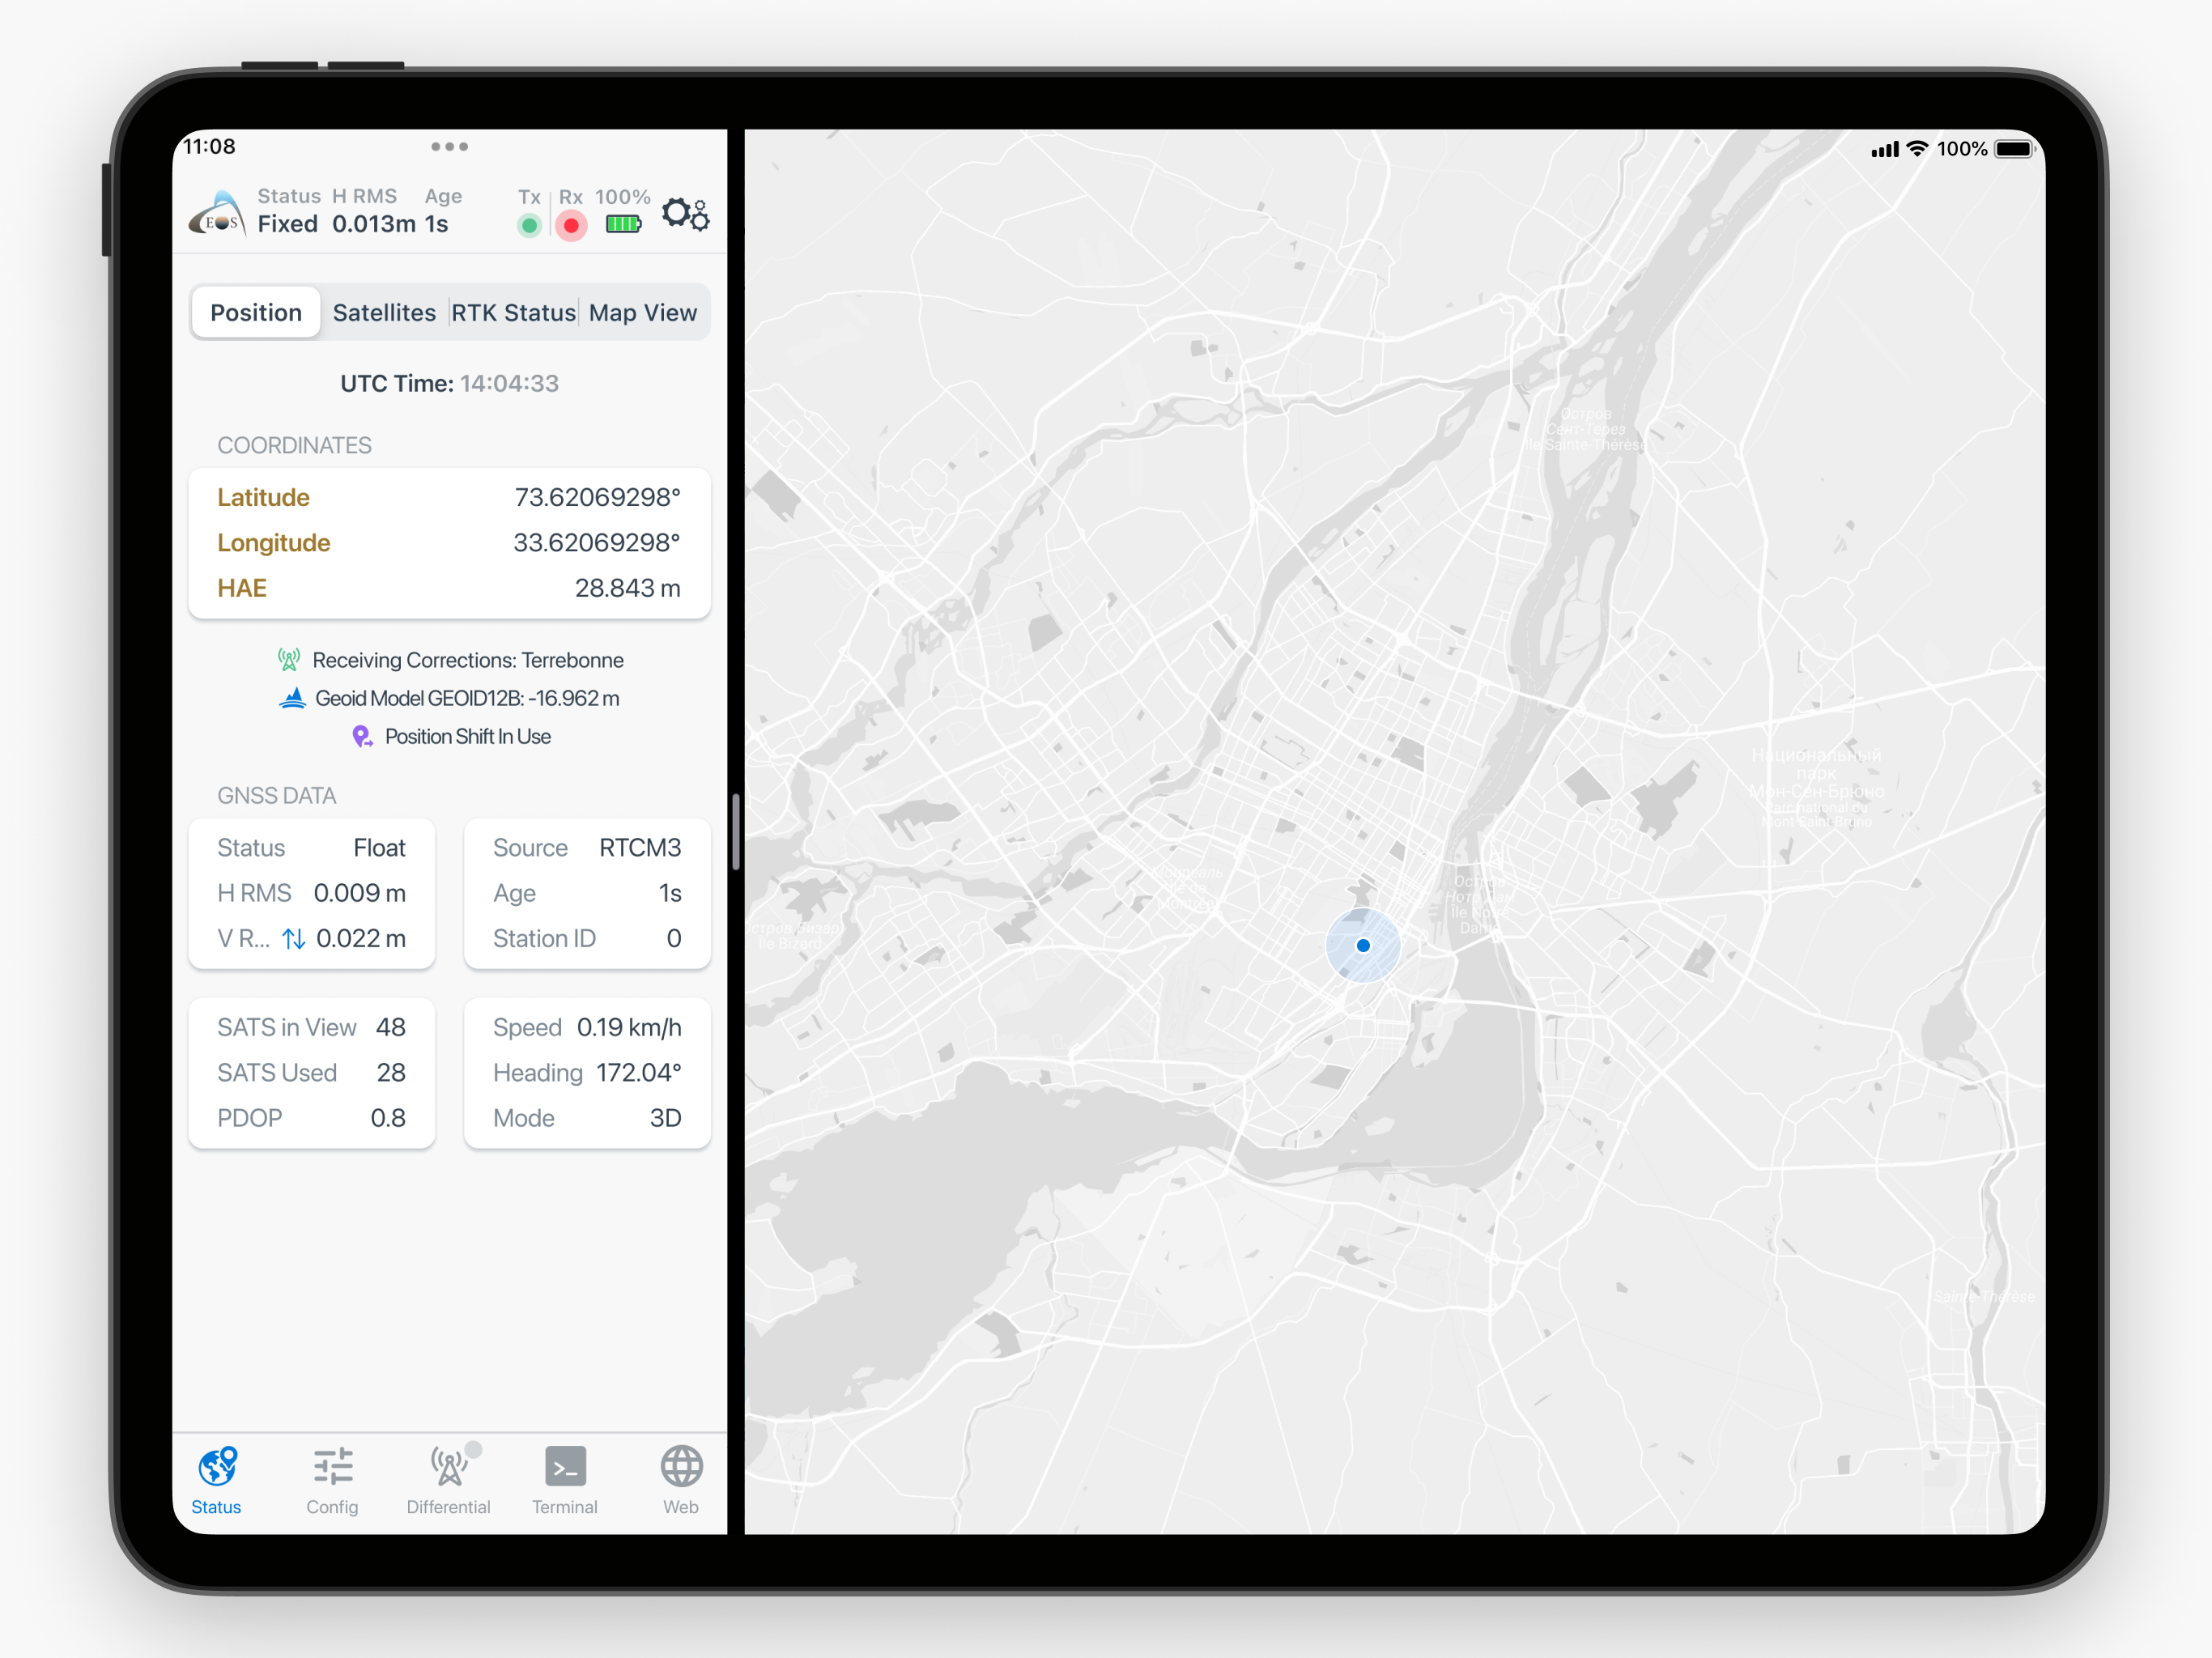Open the Terminal icon
The image size is (2212, 1658).
pyautogui.click(x=565, y=1466)
